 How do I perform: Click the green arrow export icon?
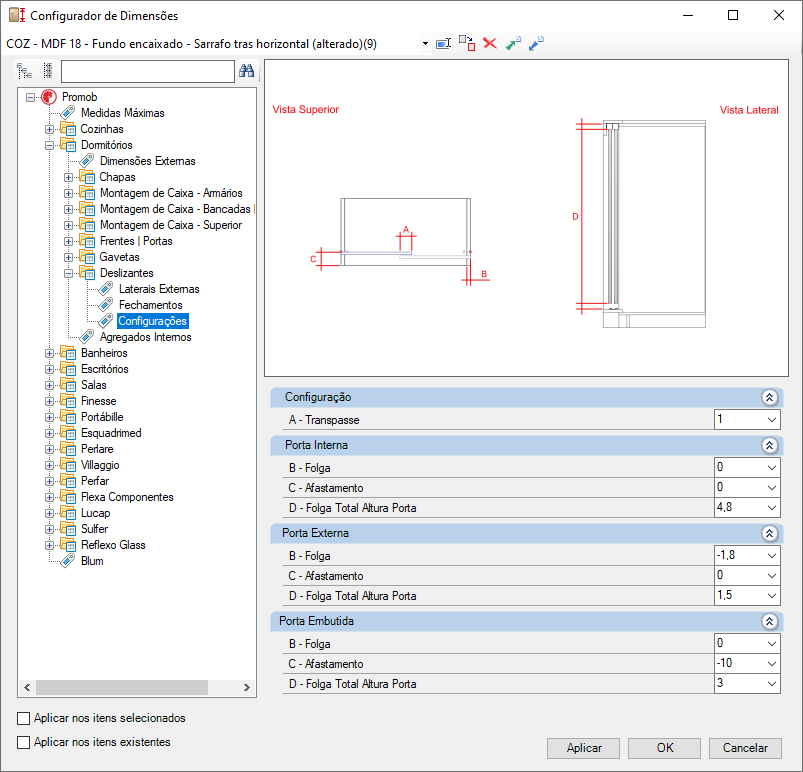(x=513, y=44)
